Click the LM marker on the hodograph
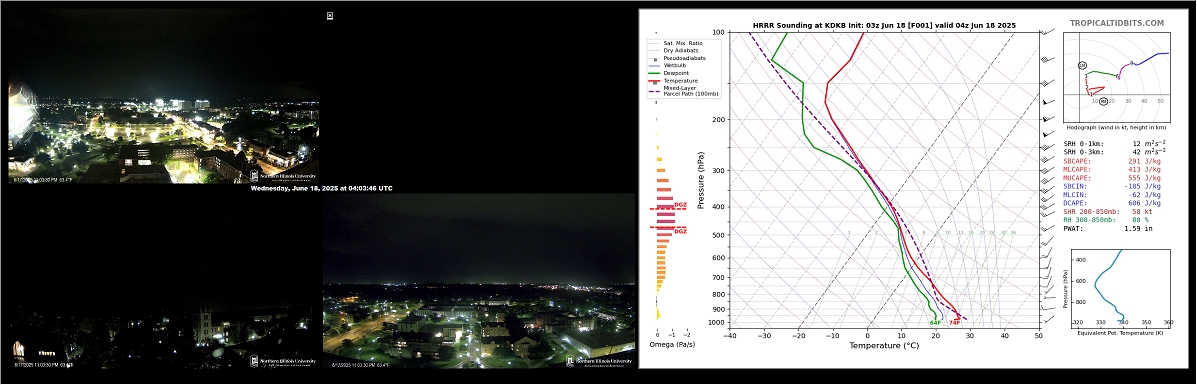This screenshot has width=1197, height=385. (x=1082, y=66)
